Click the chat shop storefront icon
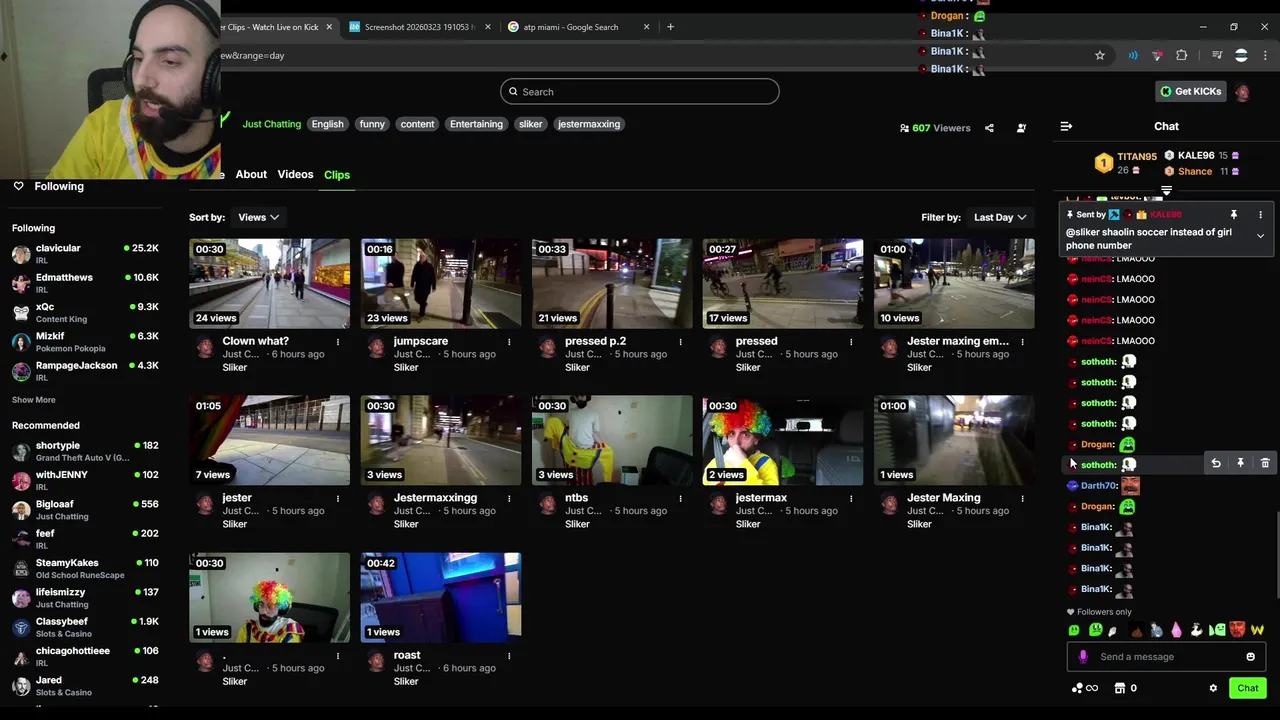The image size is (1280, 720). 1120,688
